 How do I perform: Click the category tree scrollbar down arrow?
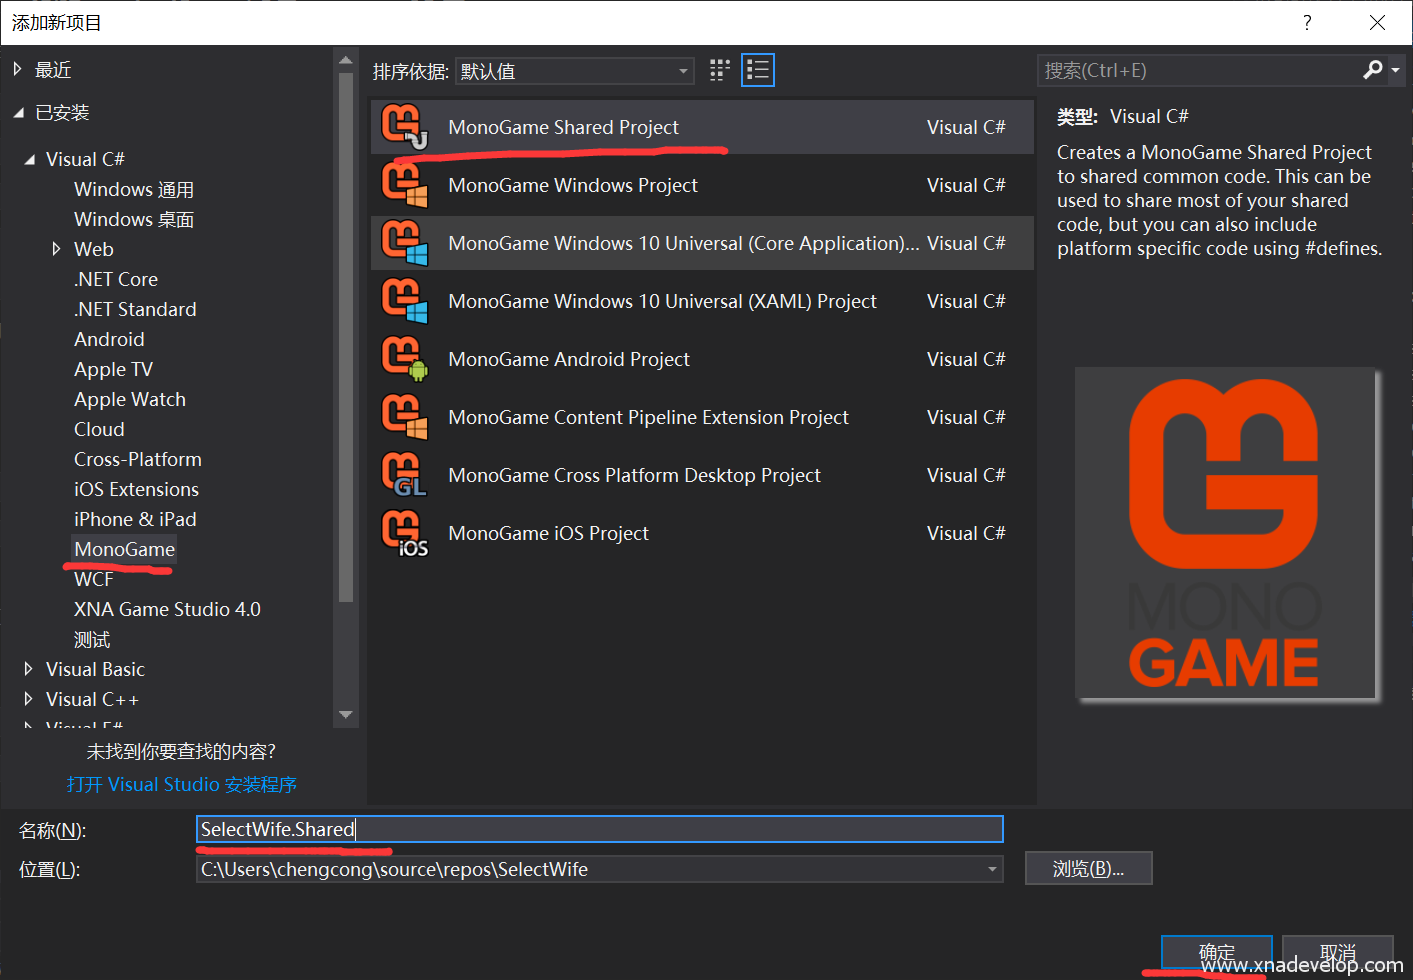click(x=346, y=714)
